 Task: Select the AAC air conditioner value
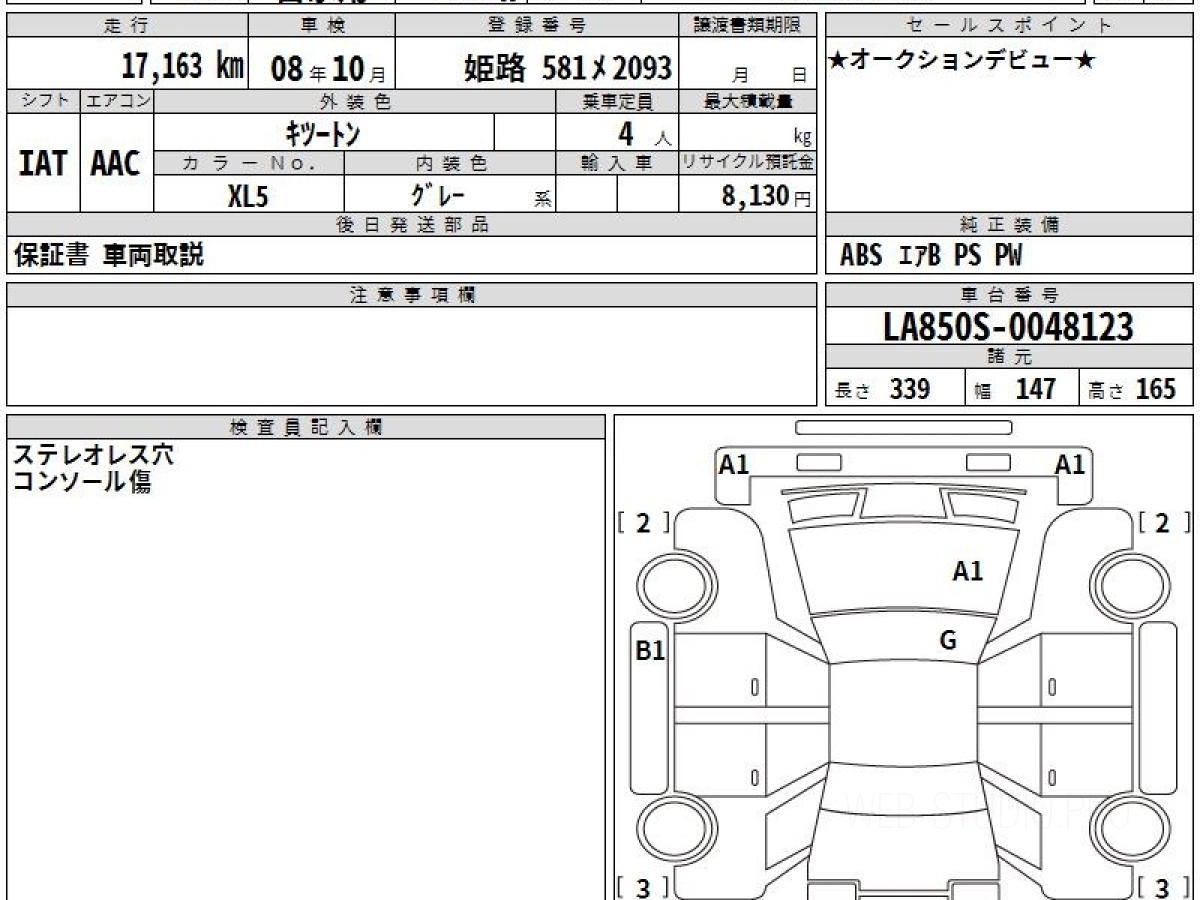pos(116,163)
